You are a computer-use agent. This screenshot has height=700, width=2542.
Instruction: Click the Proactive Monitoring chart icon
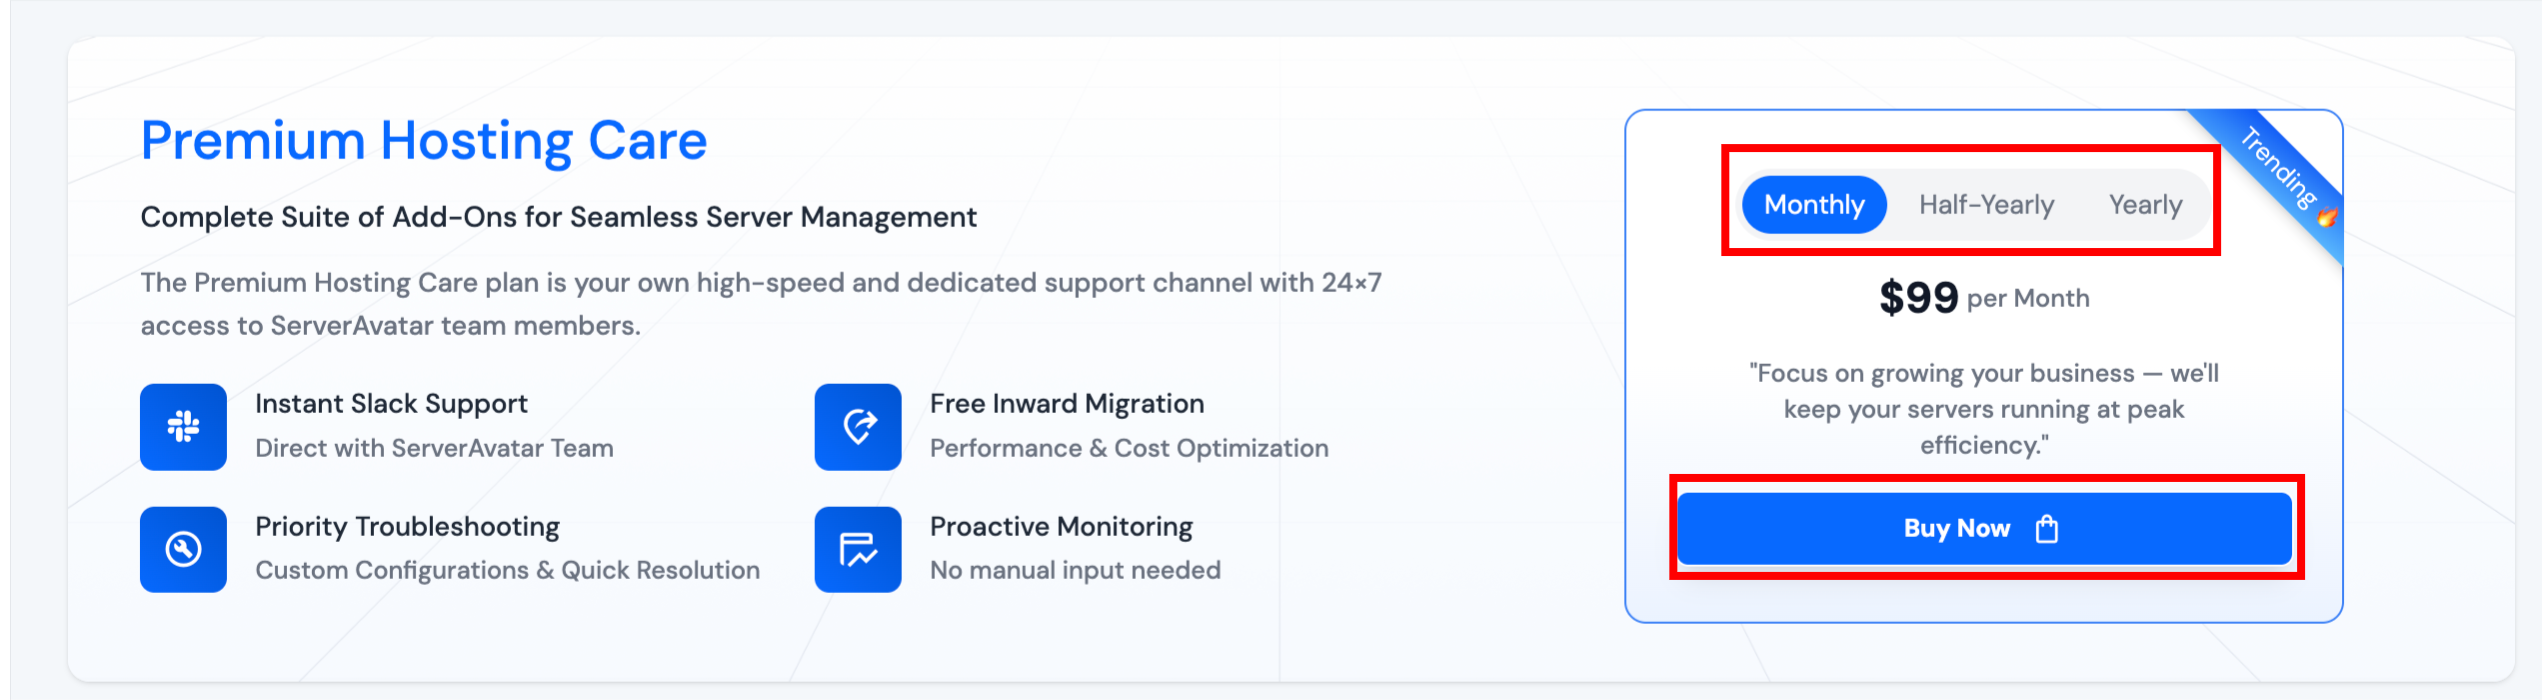point(858,549)
